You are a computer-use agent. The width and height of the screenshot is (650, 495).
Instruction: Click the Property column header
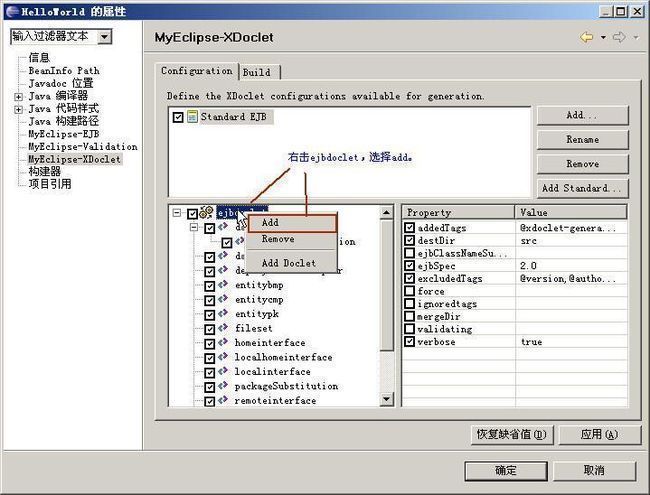tap(458, 213)
